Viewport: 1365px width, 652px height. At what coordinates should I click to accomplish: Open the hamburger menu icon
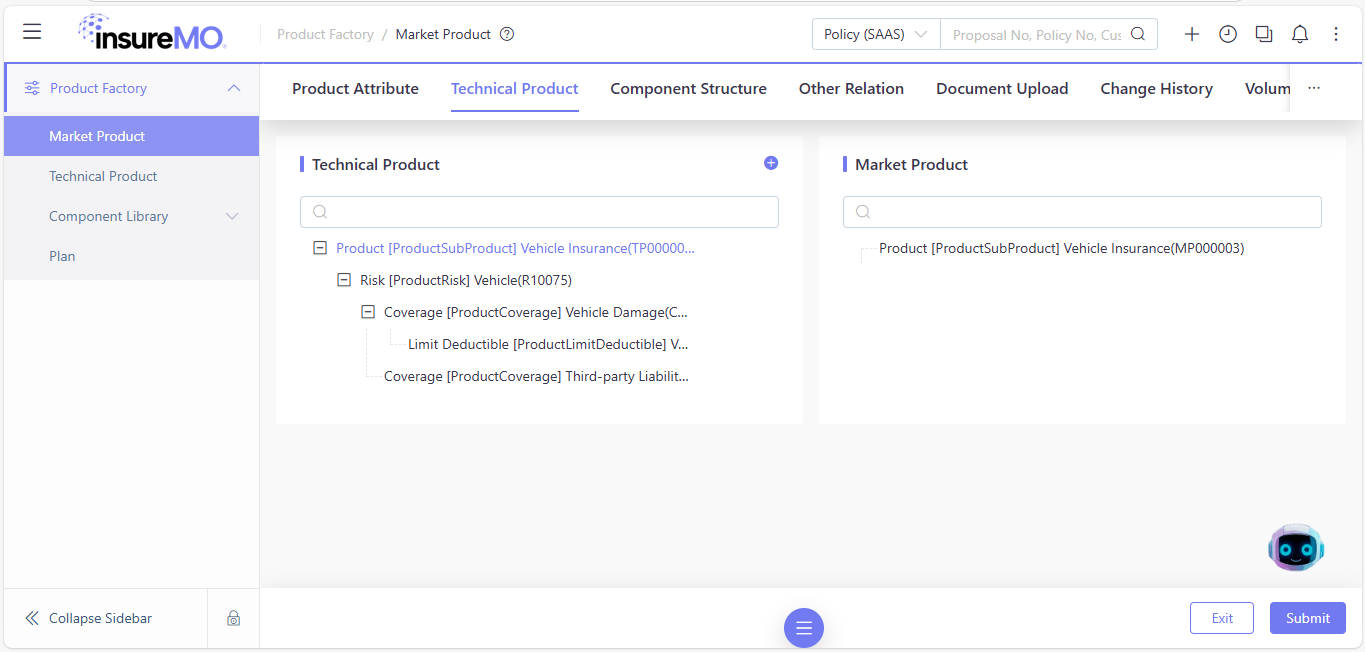pyautogui.click(x=32, y=33)
